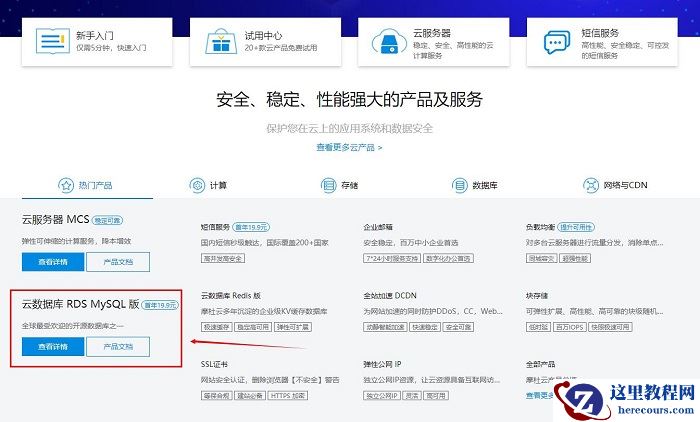Click 查看详情 under 云数据库 RDS MySQL 版
The image size is (700, 422).
[x=53, y=347]
